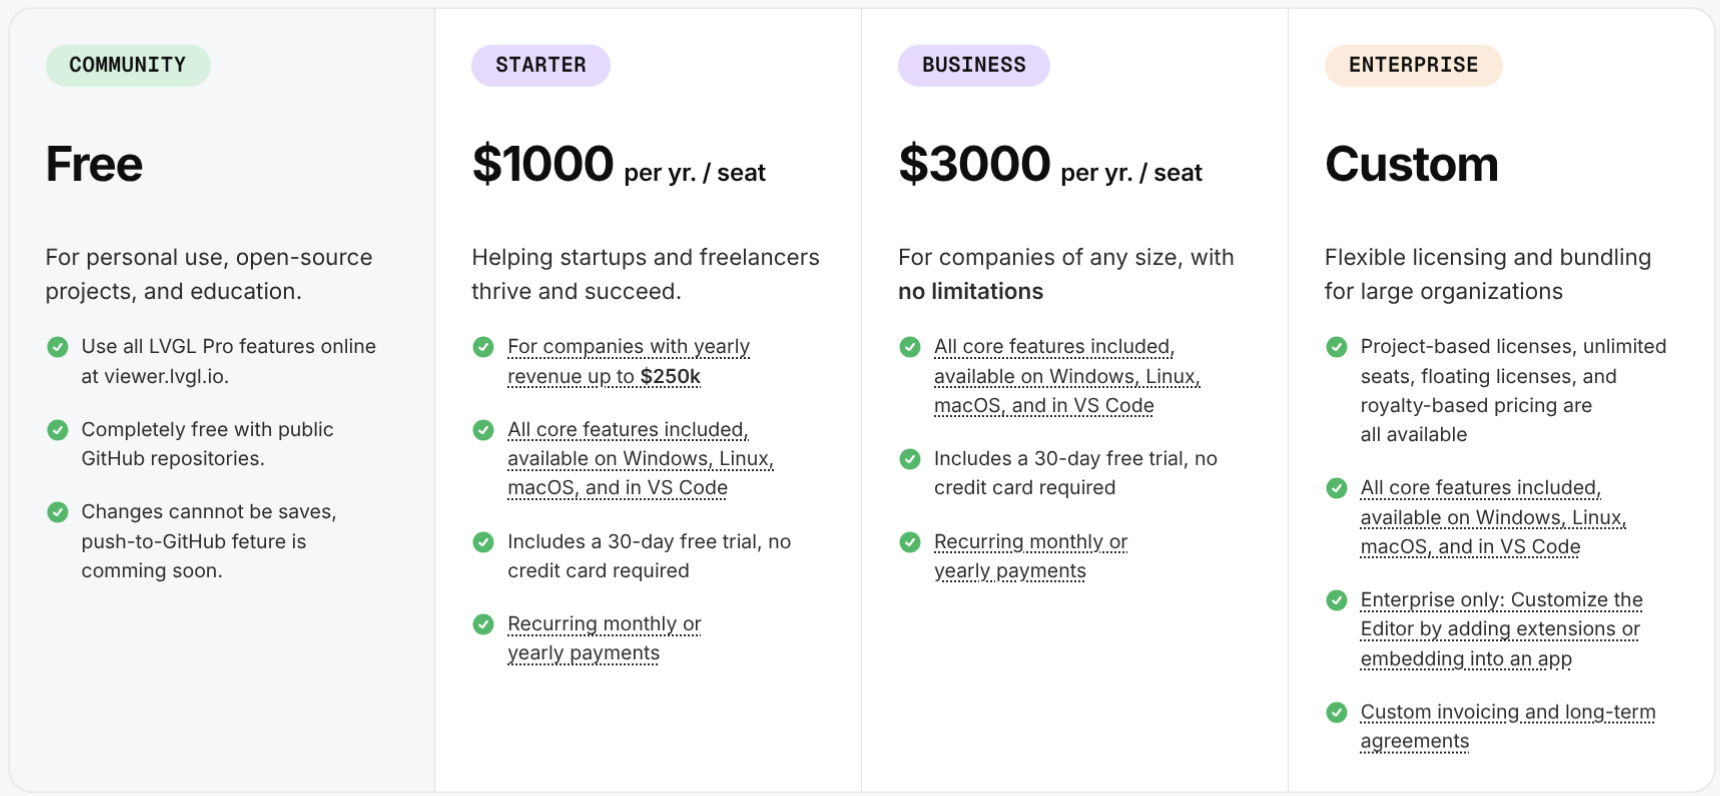Click checkmark next to public GitHub repositories

tap(58, 430)
